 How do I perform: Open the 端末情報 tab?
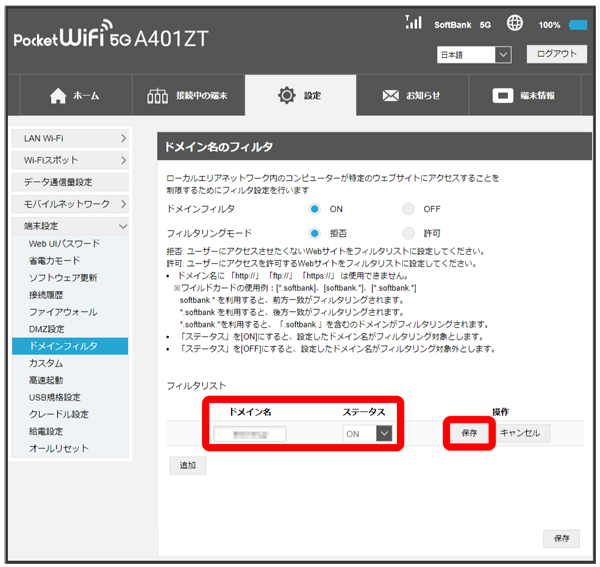(525, 96)
